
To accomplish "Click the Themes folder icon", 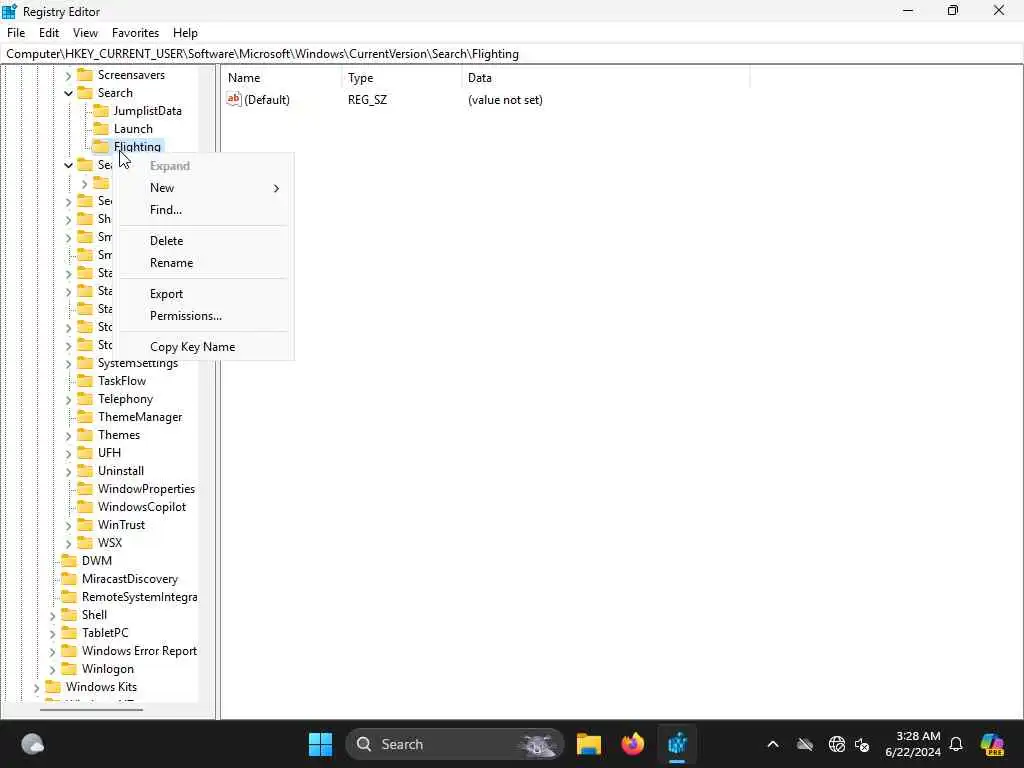I will (x=85, y=434).
